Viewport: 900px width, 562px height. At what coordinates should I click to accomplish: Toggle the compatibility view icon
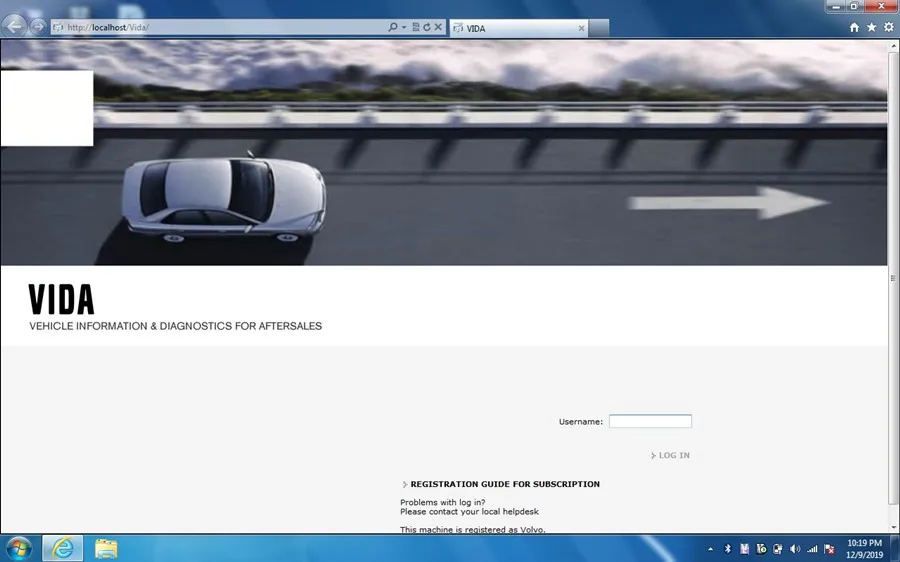tap(416, 27)
